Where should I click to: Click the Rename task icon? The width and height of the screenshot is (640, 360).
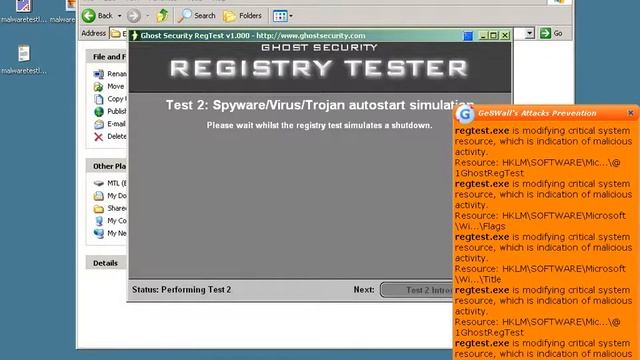(x=98, y=74)
